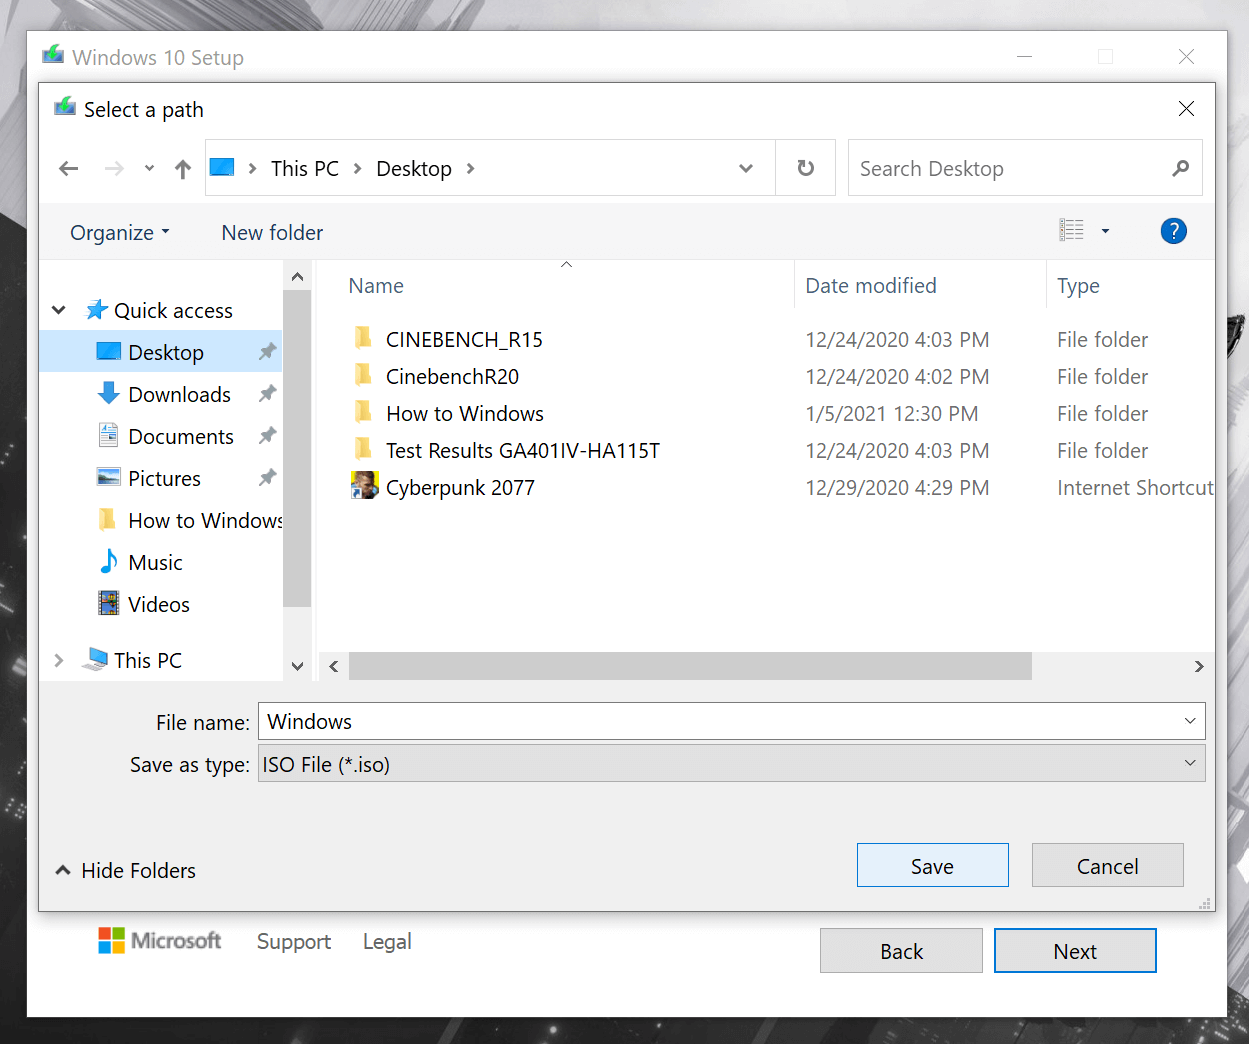Open recent locations dropdown arrow
The height and width of the screenshot is (1044, 1249).
(149, 168)
